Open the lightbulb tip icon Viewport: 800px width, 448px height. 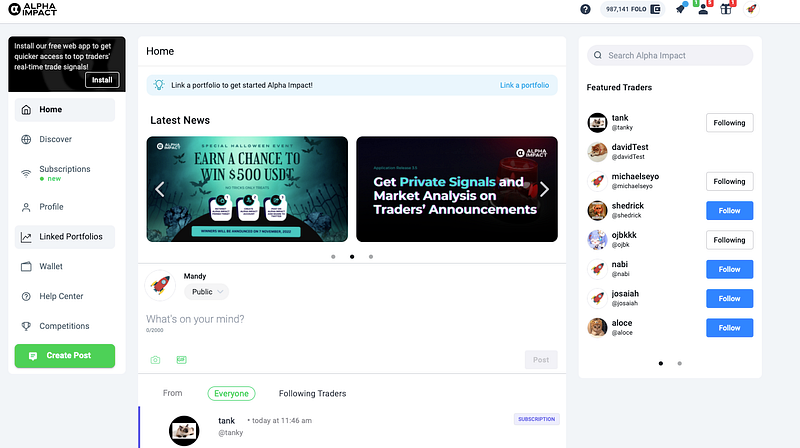pyautogui.click(x=159, y=85)
